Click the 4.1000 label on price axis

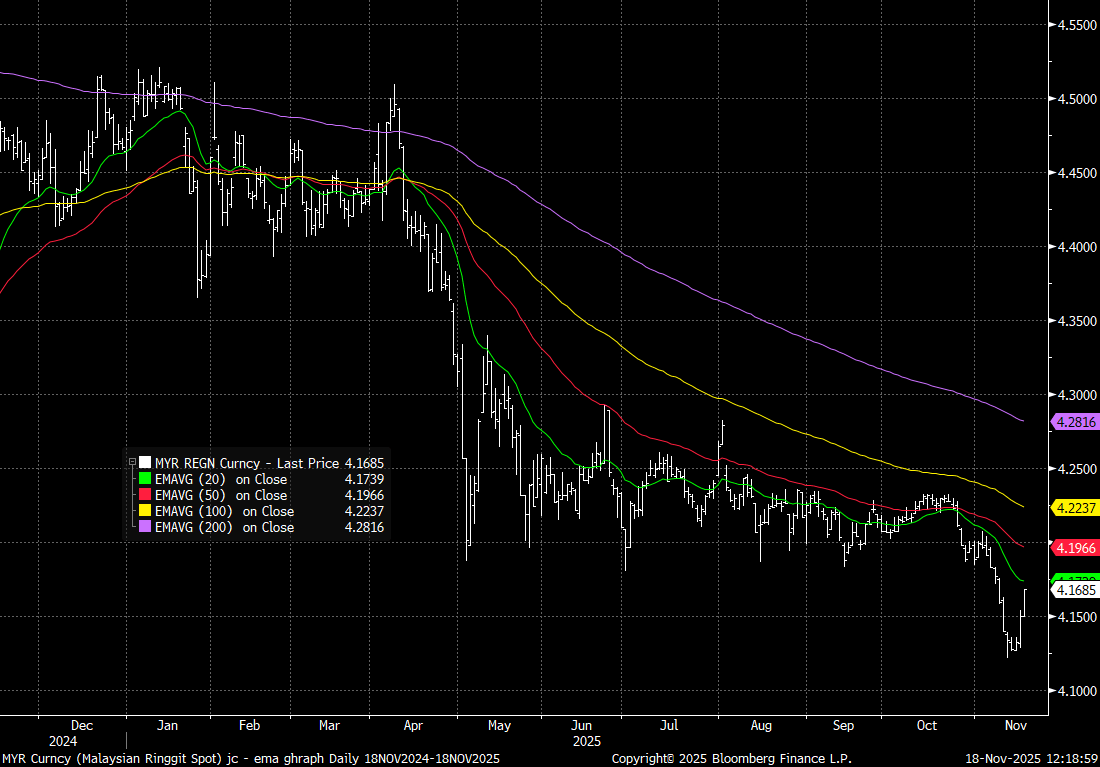coord(1076,691)
